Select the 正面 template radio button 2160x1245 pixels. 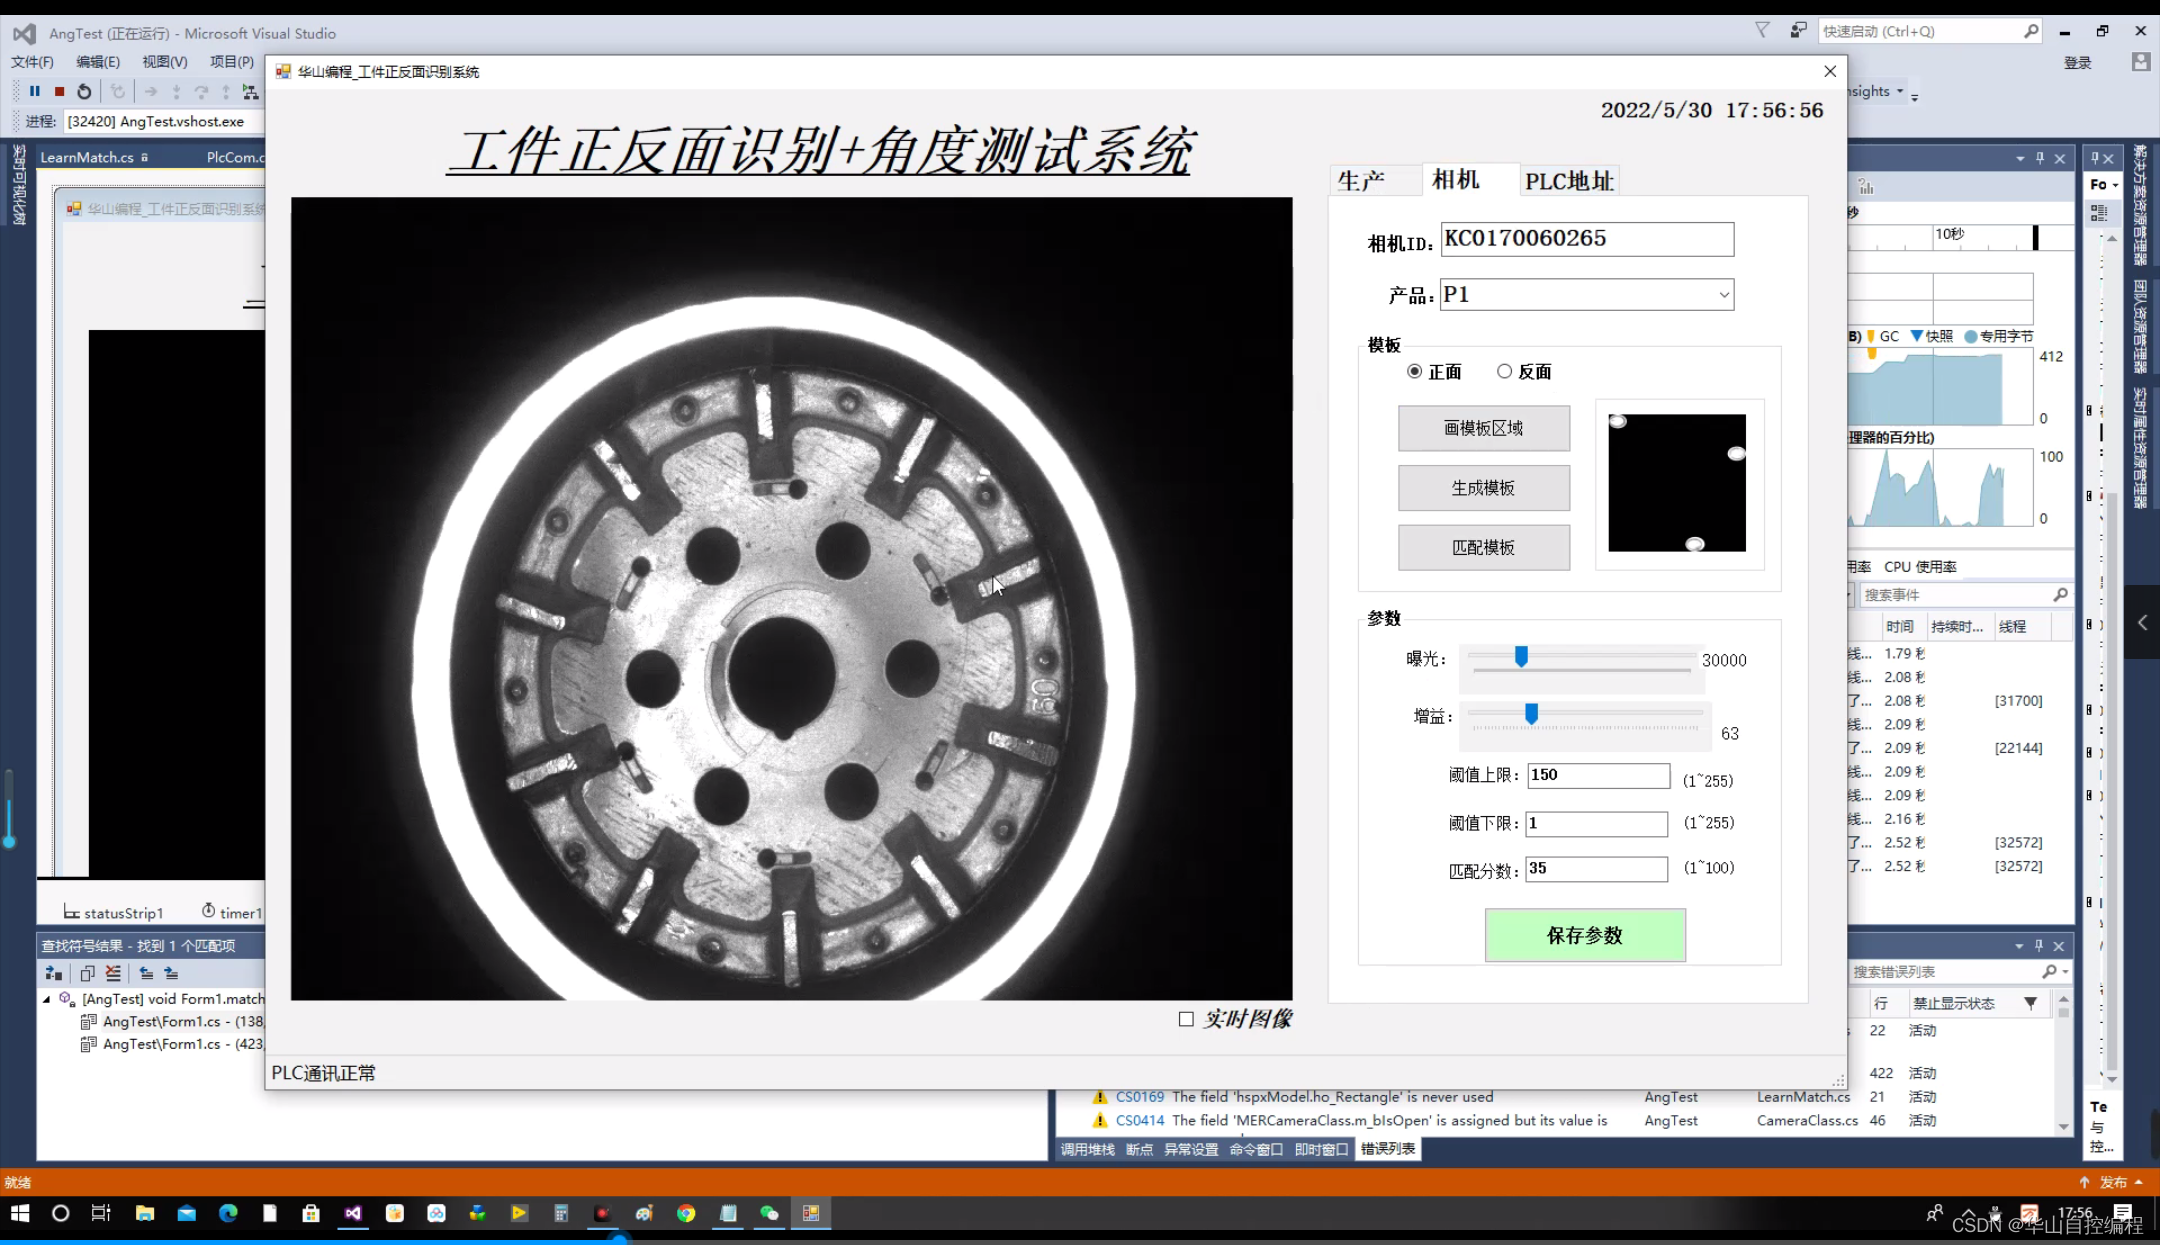pos(1415,372)
